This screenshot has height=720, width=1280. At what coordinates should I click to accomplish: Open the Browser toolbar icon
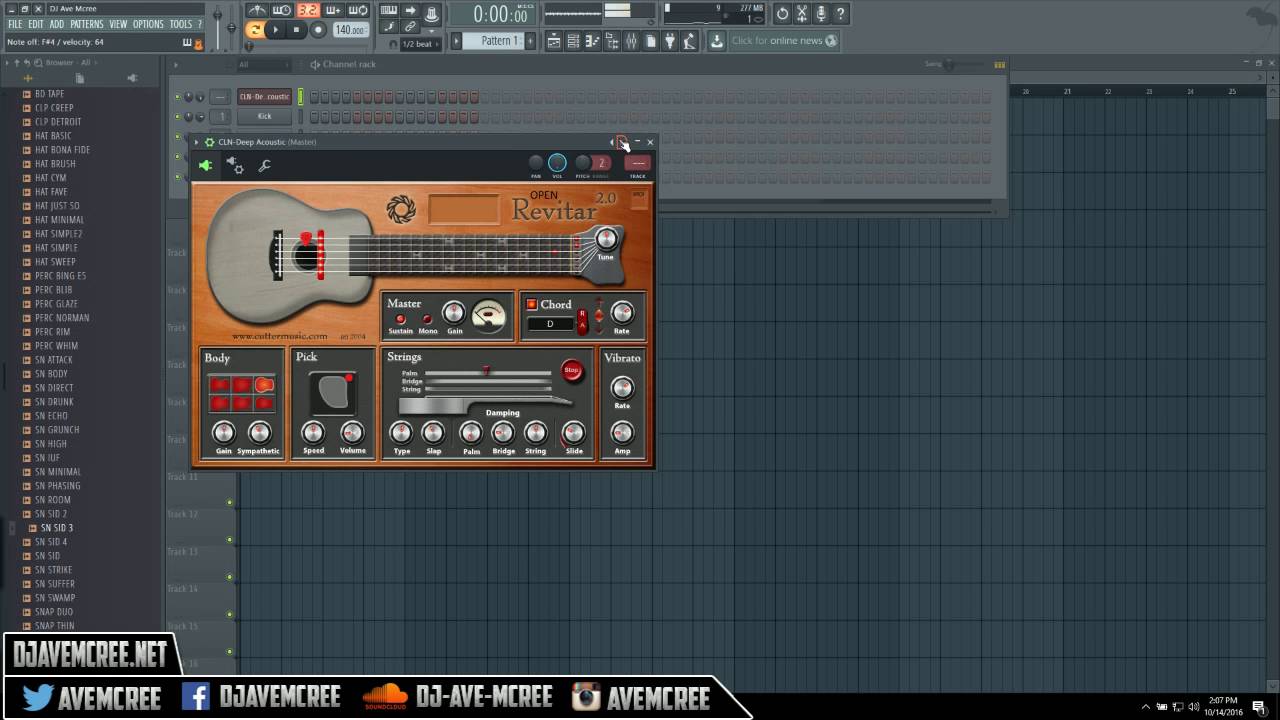click(x=612, y=41)
